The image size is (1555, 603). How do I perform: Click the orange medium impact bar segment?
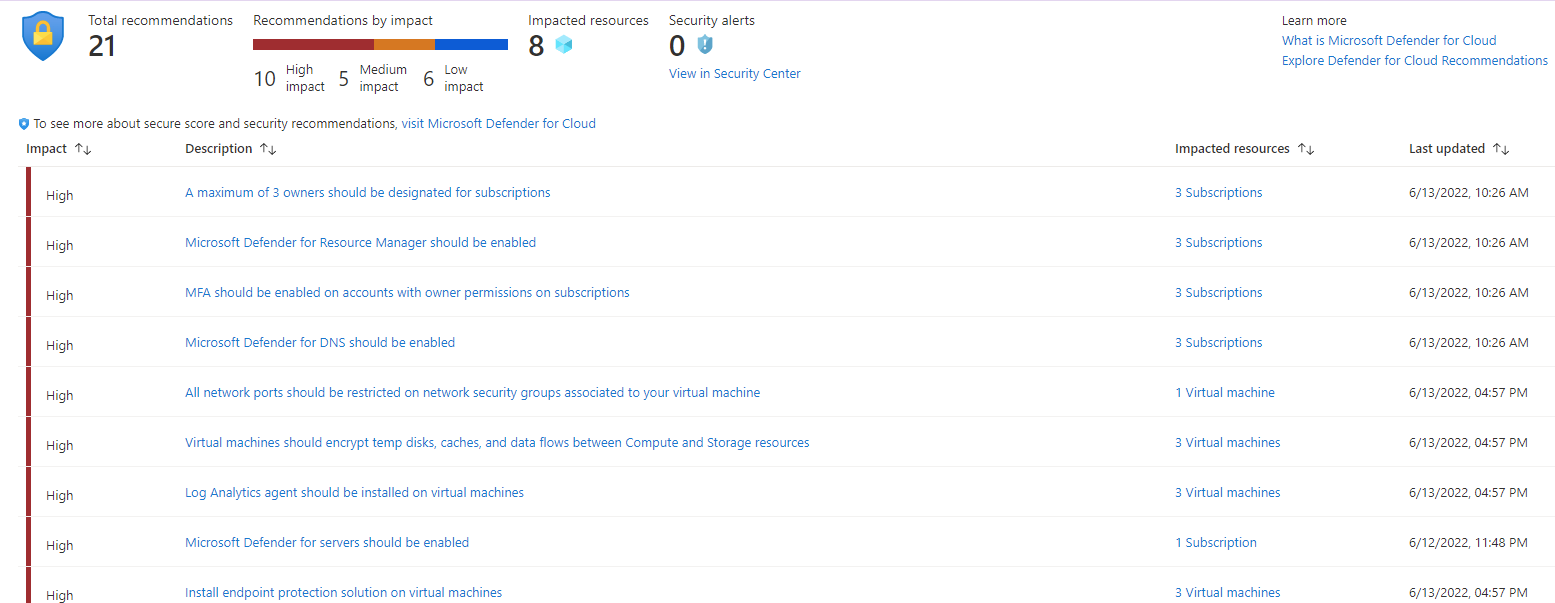[404, 44]
